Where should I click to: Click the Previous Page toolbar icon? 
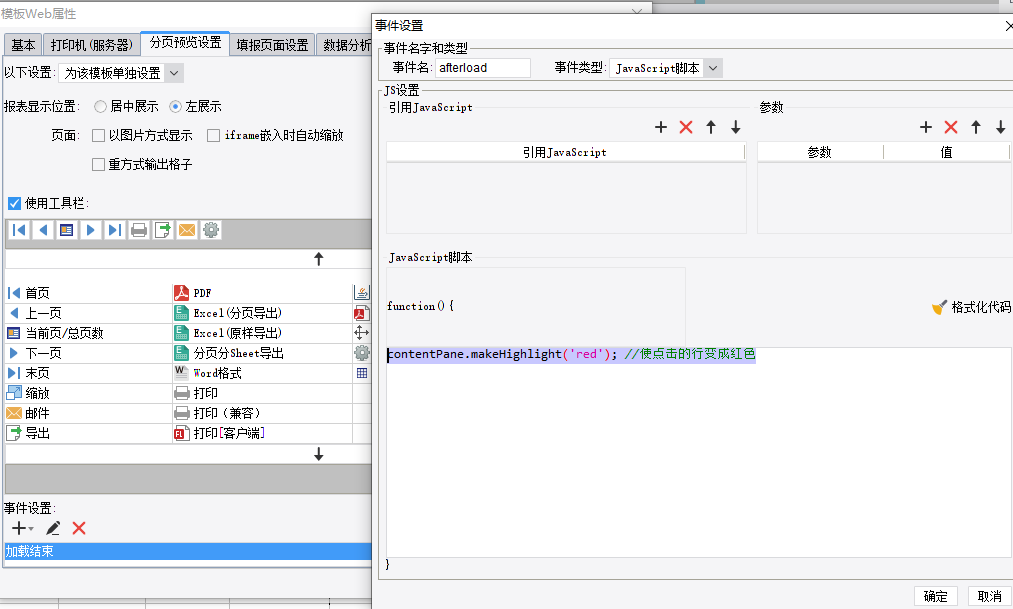(43, 230)
